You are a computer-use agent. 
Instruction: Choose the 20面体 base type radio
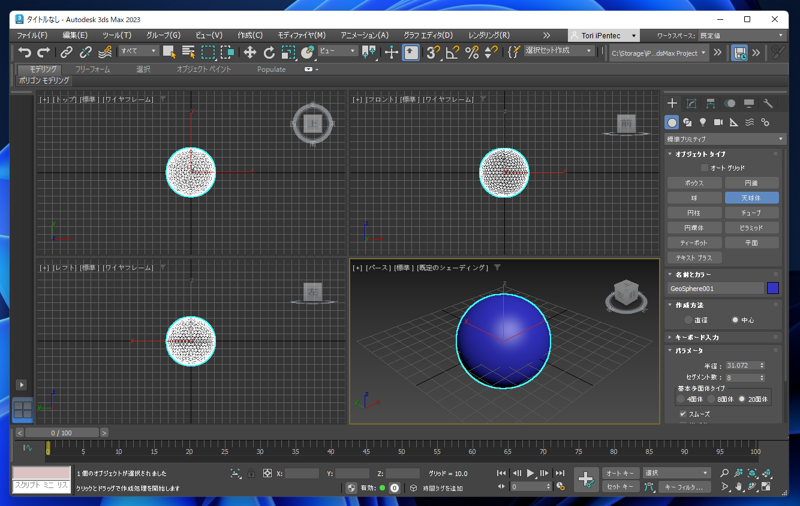click(741, 399)
